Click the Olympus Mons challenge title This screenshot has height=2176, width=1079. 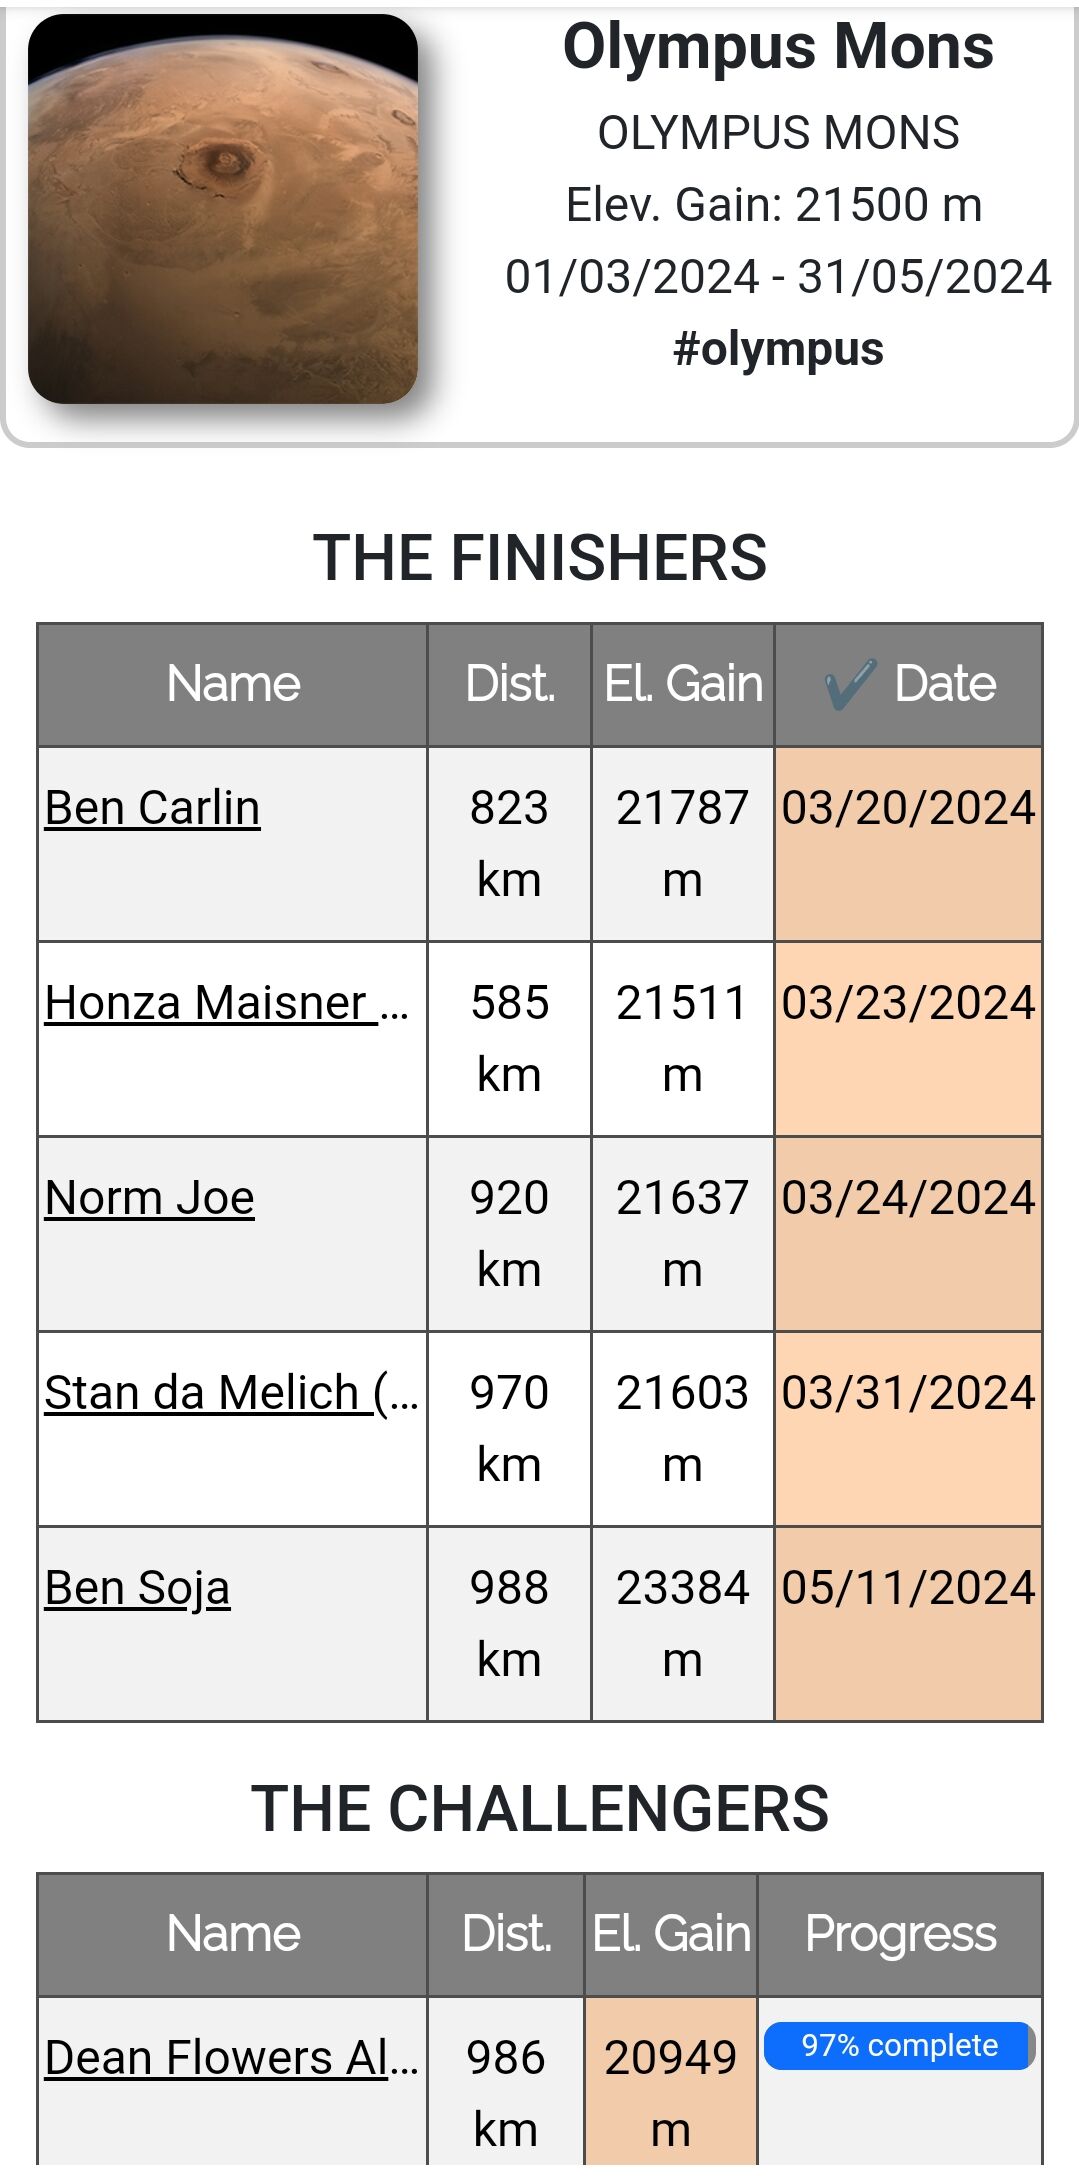tap(778, 47)
